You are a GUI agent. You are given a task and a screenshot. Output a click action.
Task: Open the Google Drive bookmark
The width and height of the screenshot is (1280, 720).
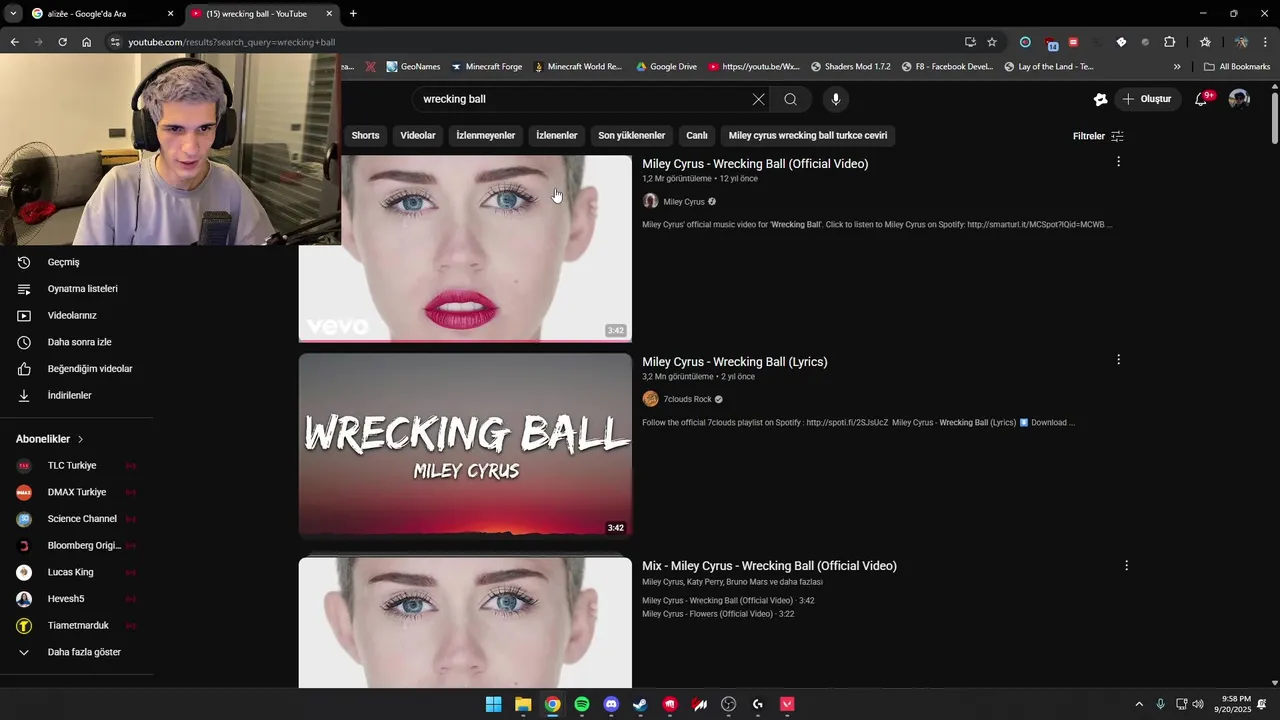pos(665,67)
